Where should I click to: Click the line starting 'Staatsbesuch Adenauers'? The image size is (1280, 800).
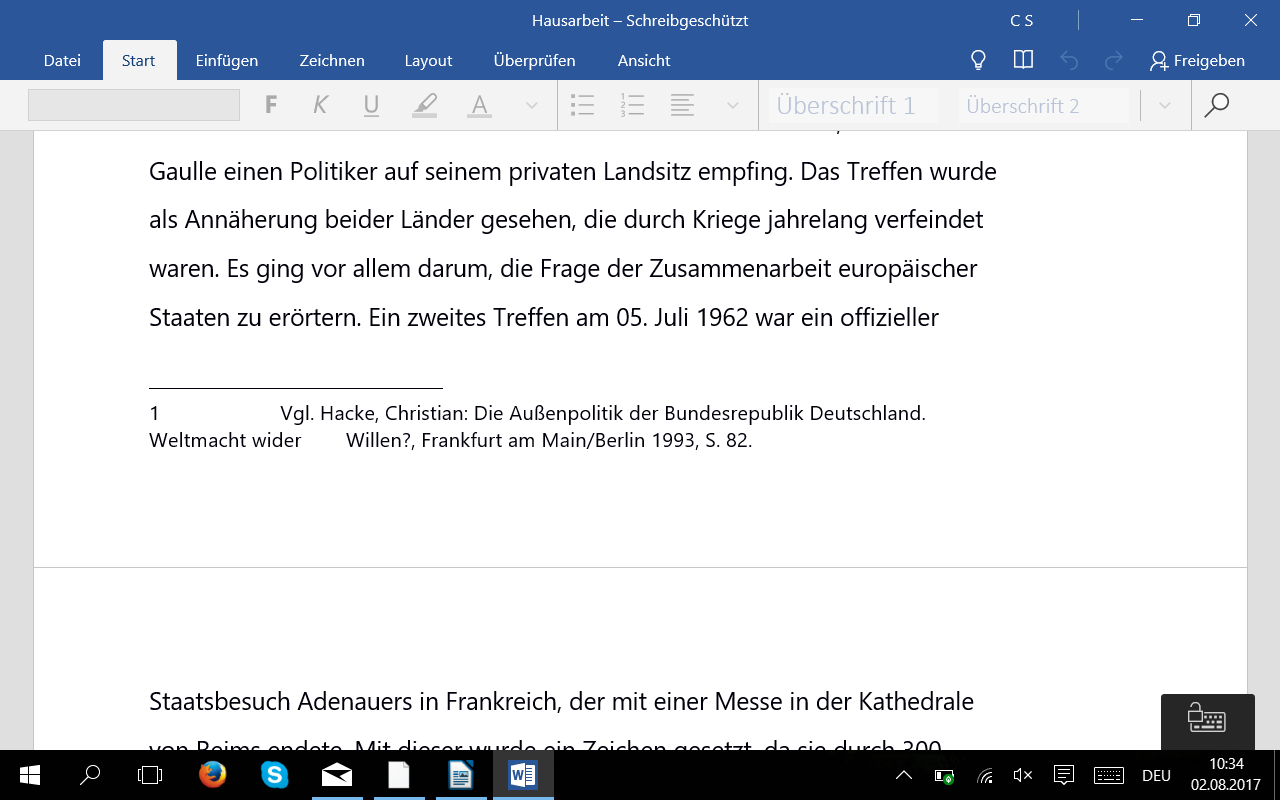click(561, 701)
